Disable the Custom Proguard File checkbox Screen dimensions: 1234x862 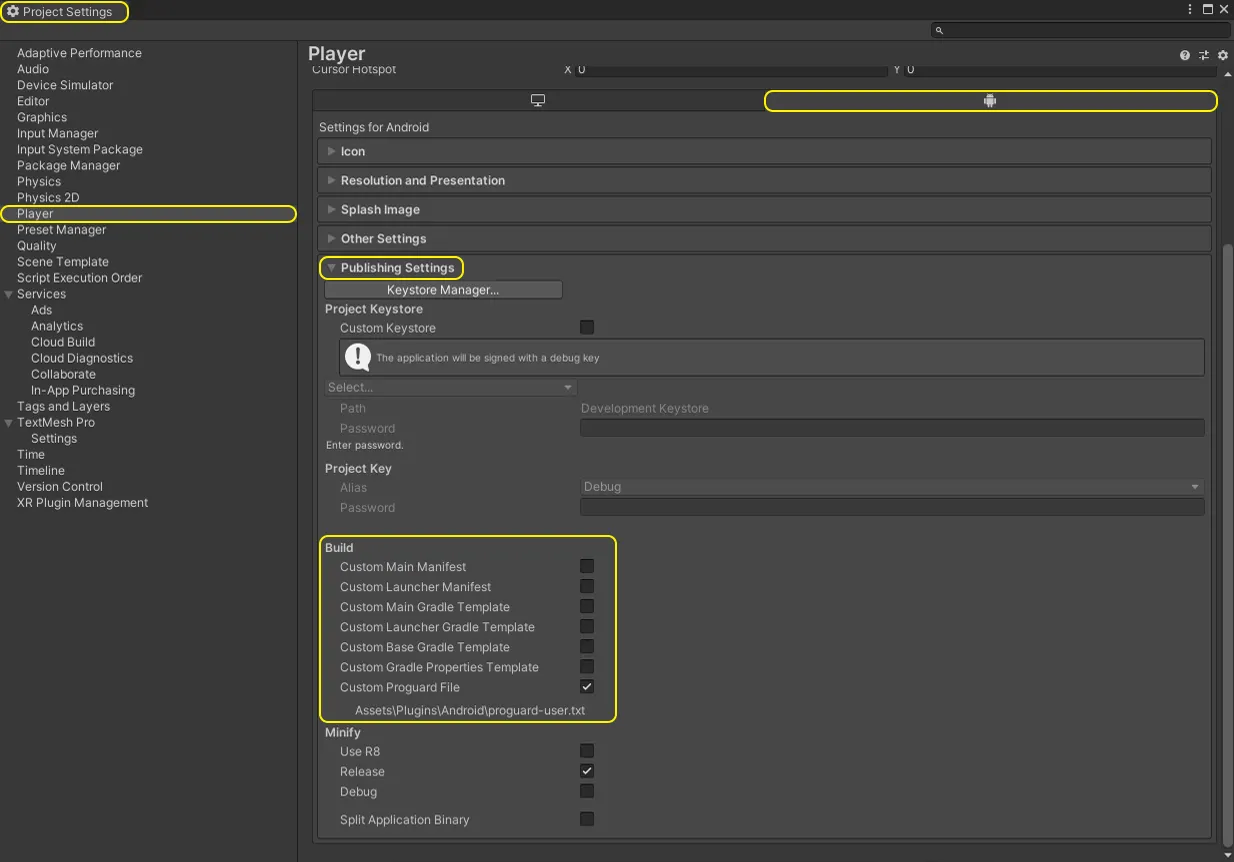point(587,686)
